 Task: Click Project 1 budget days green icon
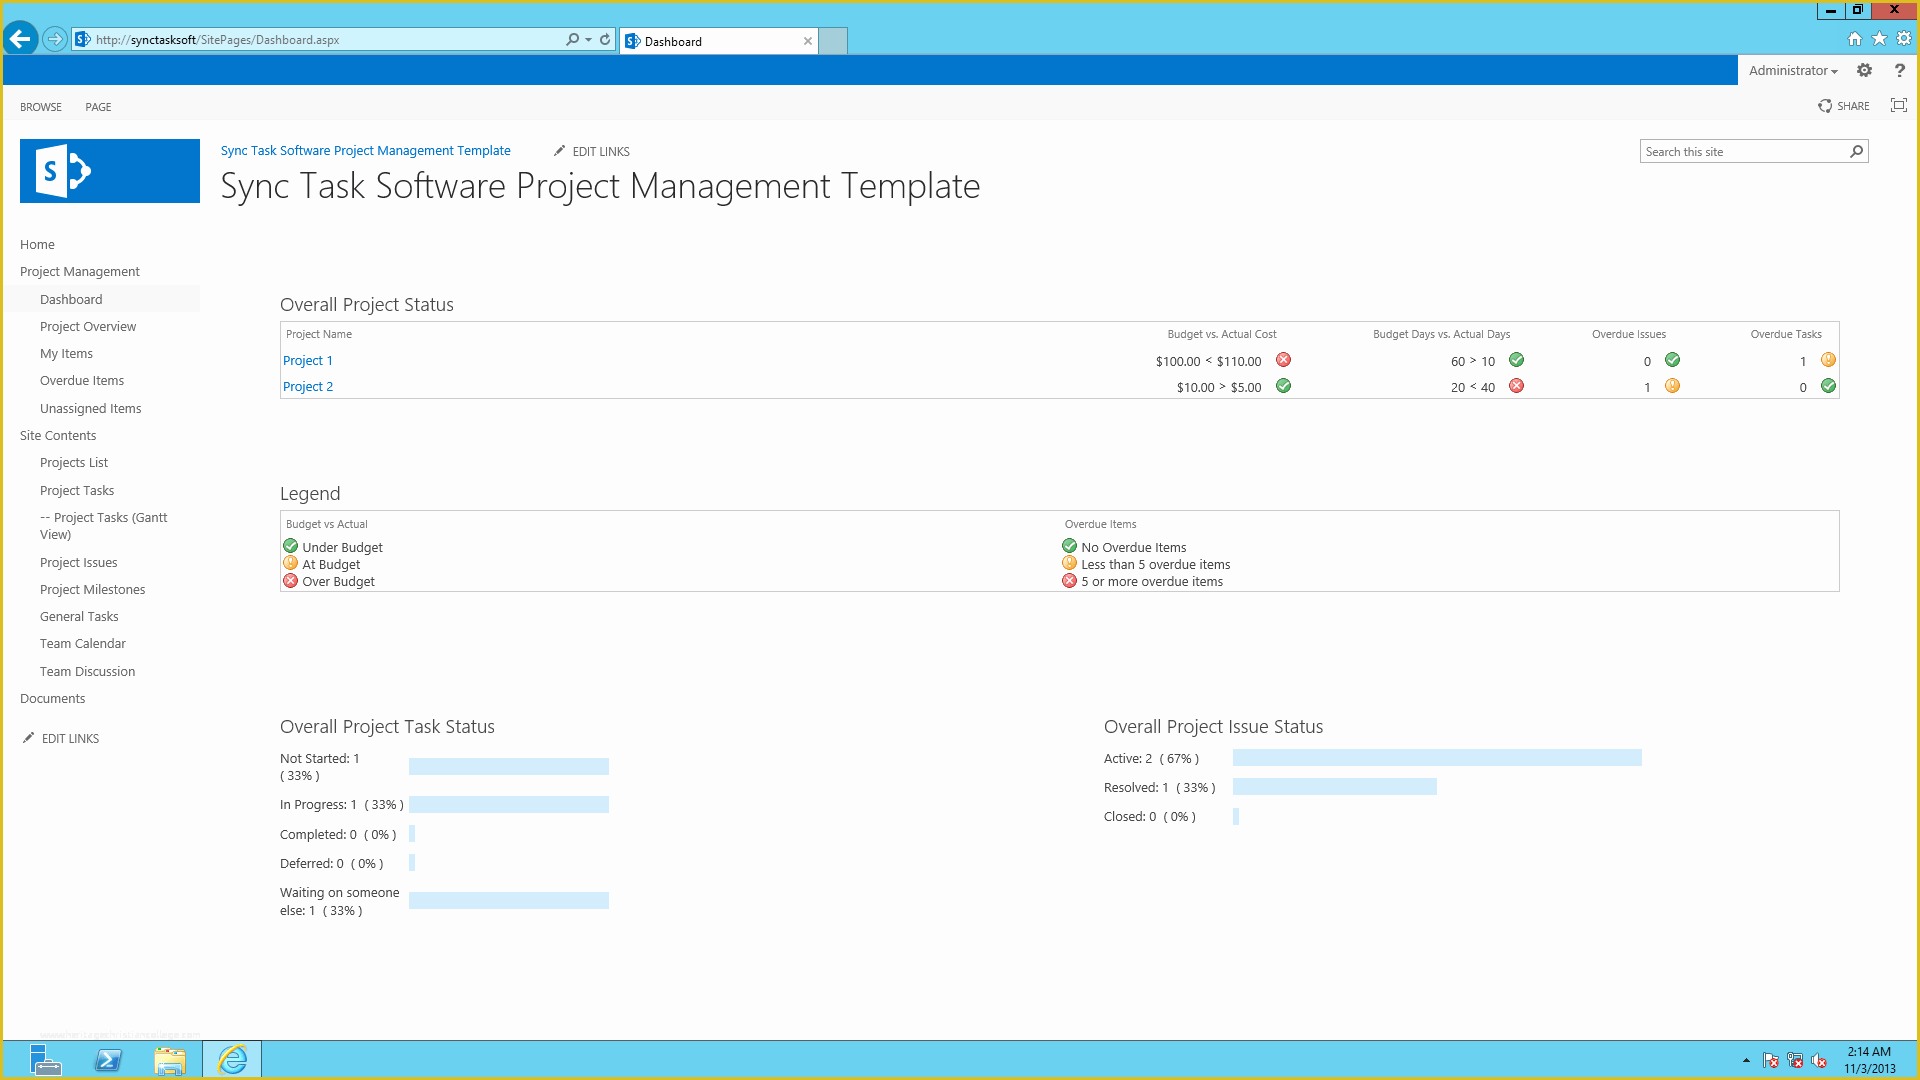coord(1516,360)
